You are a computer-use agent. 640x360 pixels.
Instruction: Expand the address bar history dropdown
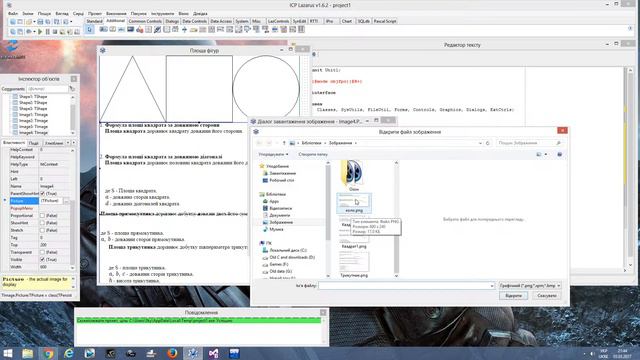[480, 143]
